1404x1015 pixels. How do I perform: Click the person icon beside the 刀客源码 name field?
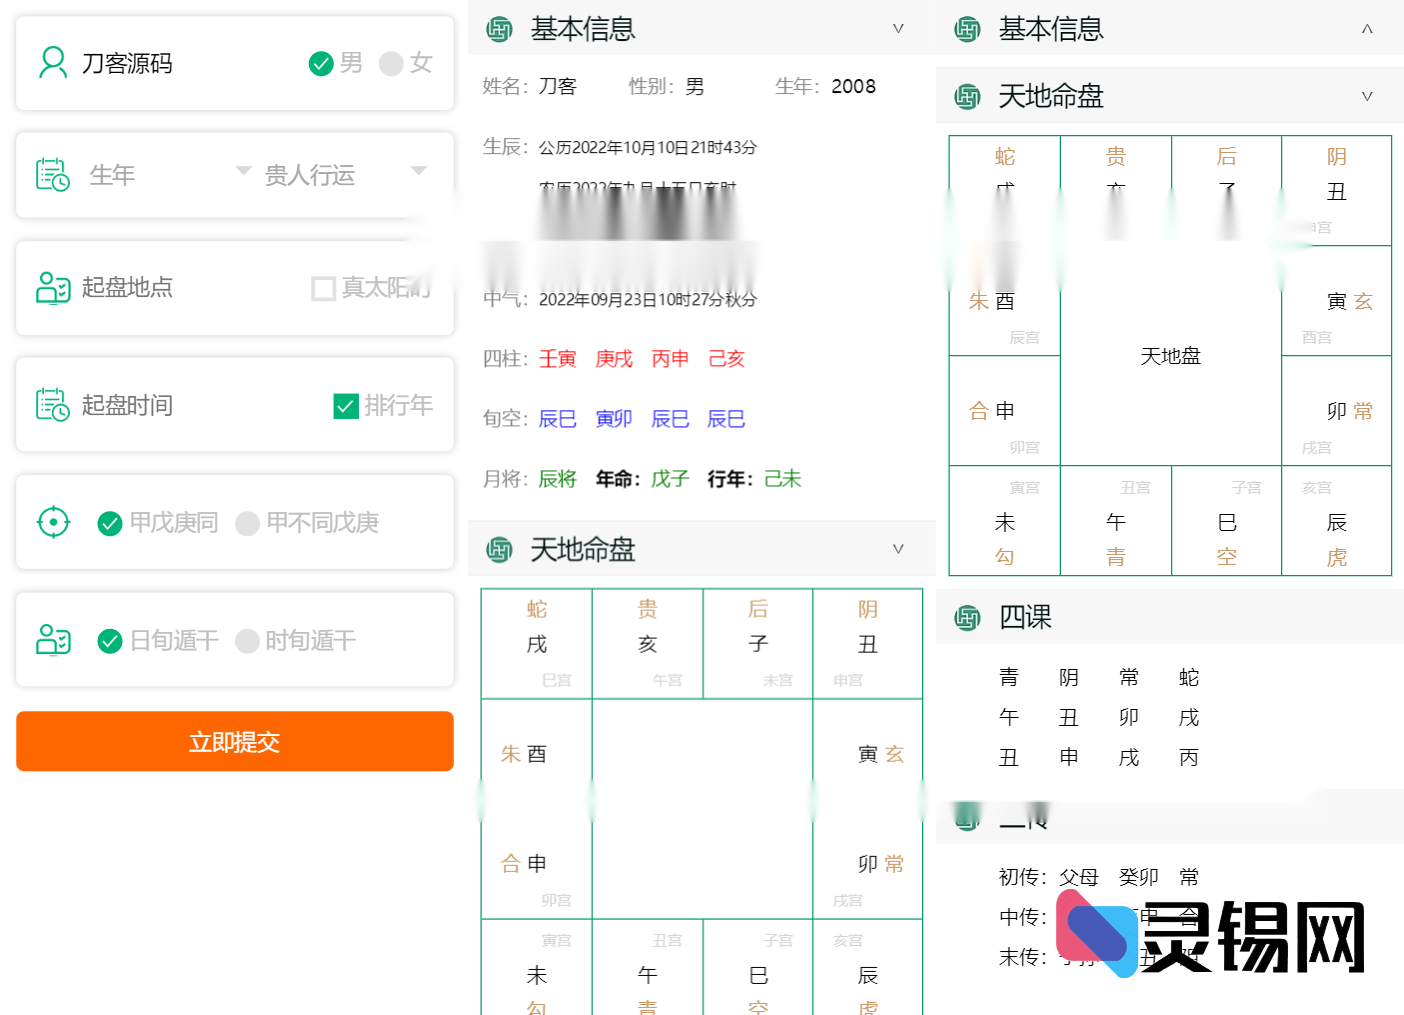pyautogui.click(x=52, y=62)
